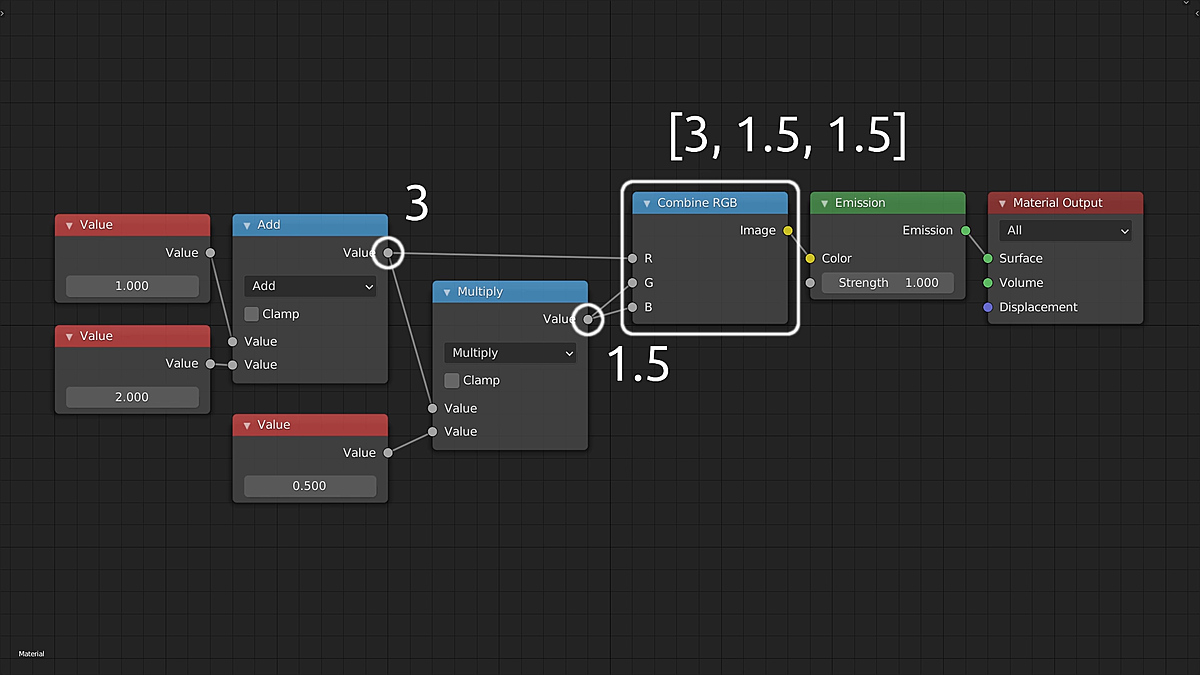Image resolution: width=1200 pixels, height=675 pixels.
Task: Open the Add operation dropdown
Action: pyautogui.click(x=310, y=286)
